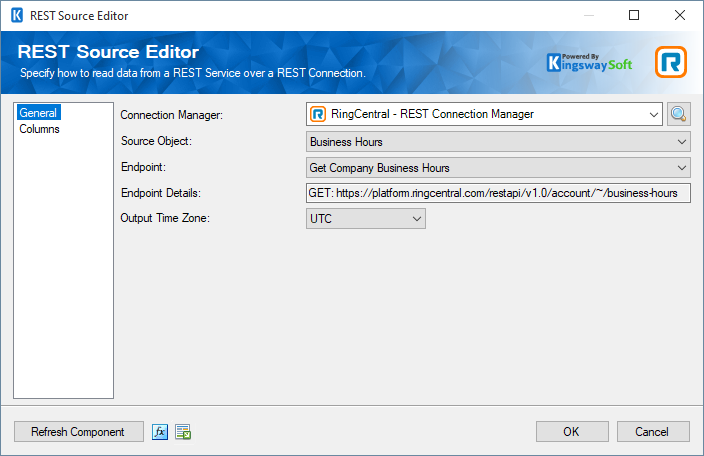Screen dimensions: 704x456
Task: Open the fx expressions editor icon
Action: 160,432
